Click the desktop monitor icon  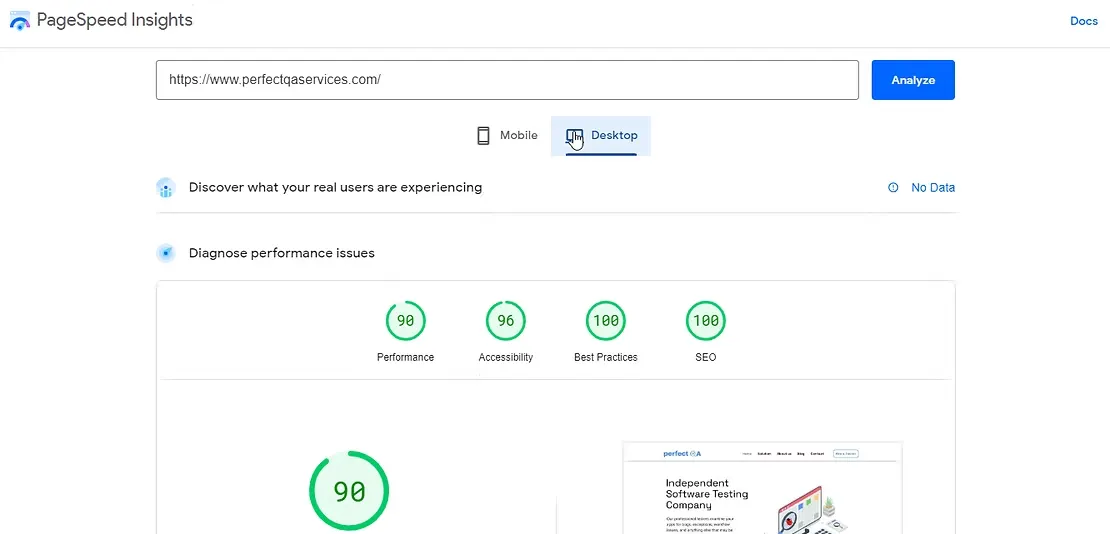[574, 135]
